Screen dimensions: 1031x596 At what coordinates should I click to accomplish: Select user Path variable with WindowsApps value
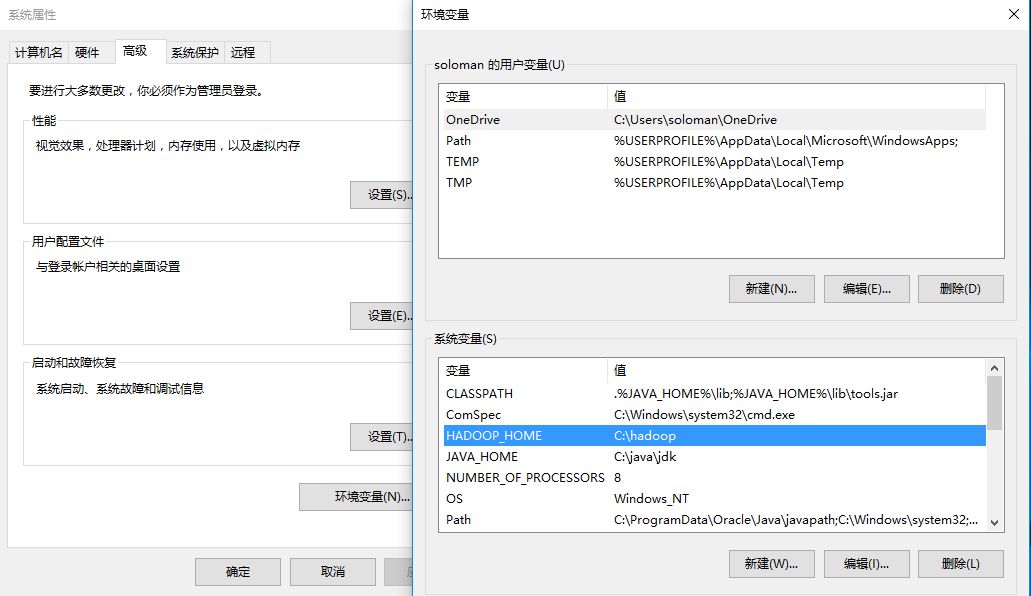point(715,141)
